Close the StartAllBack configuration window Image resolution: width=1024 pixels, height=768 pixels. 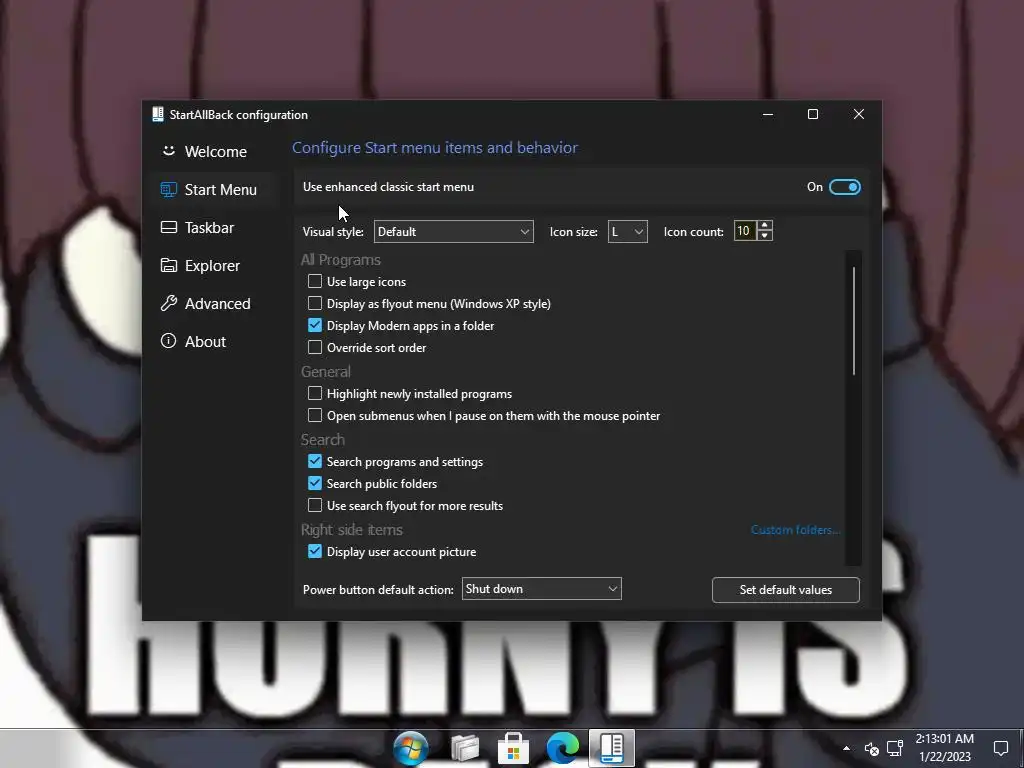point(859,114)
